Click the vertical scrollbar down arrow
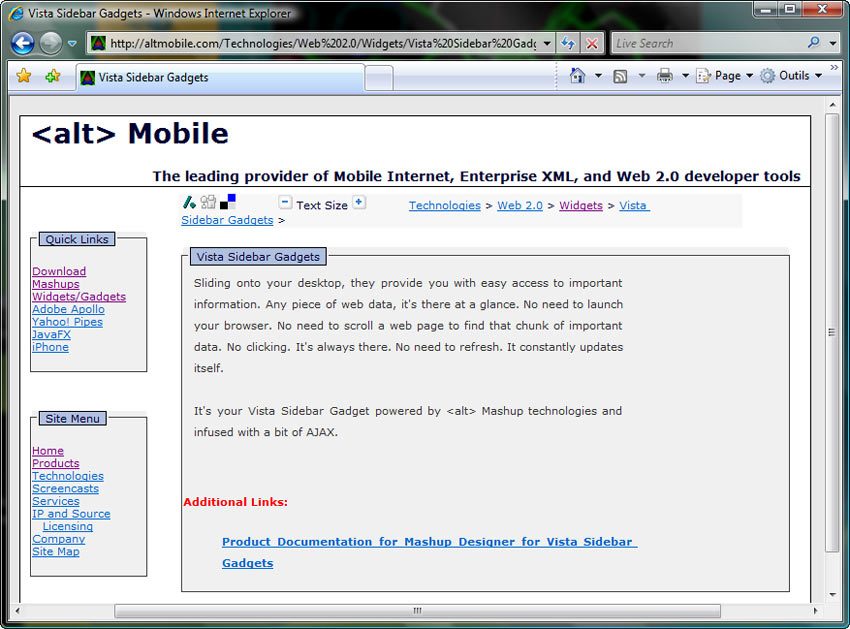The height and width of the screenshot is (629, 850). click(832, 595)
